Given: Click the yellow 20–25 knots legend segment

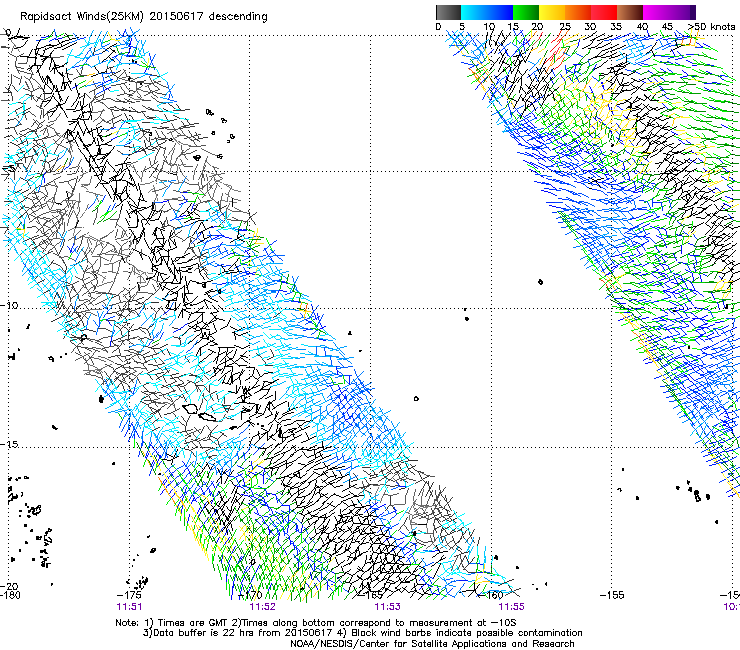Looking at the screenshot, I should tap(552, 12).
